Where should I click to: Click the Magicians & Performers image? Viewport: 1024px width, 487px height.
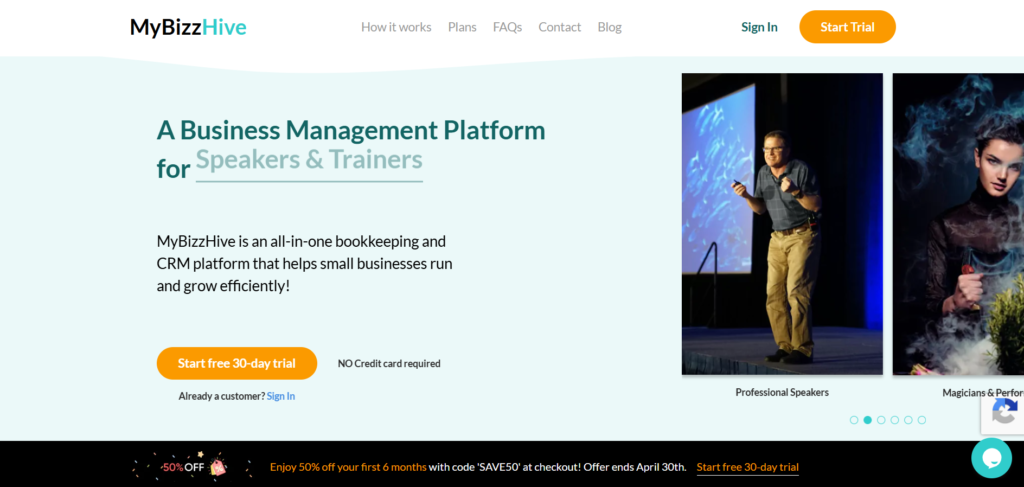958,224
